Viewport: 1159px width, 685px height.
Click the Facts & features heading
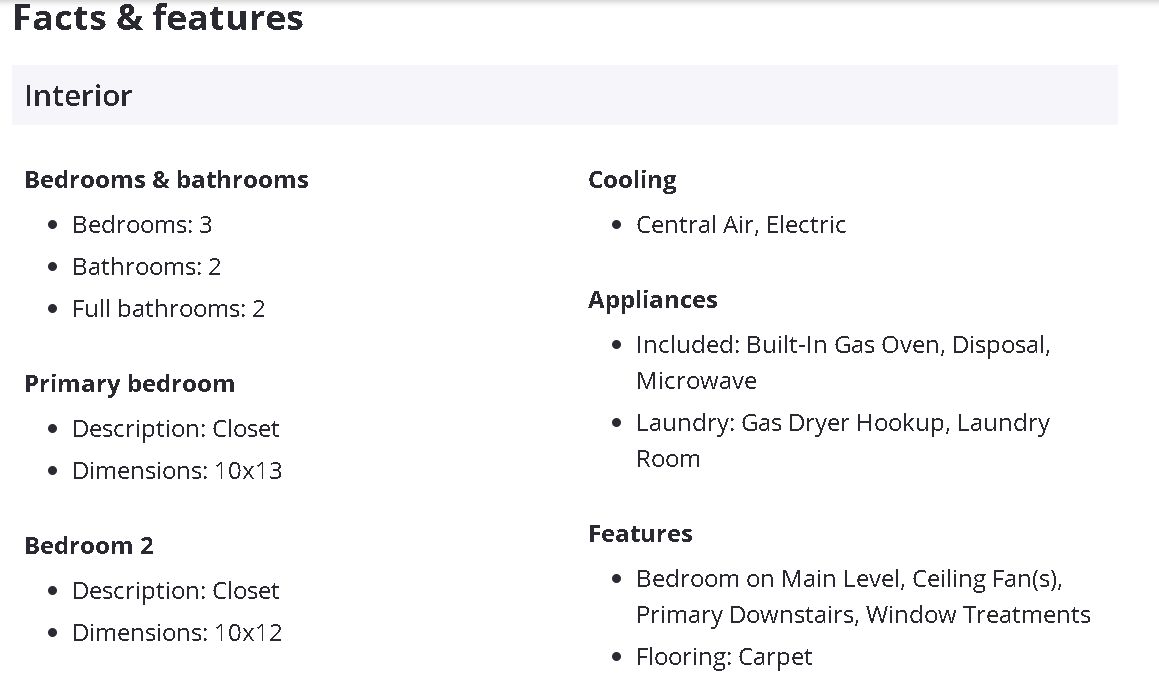[158, 18]
